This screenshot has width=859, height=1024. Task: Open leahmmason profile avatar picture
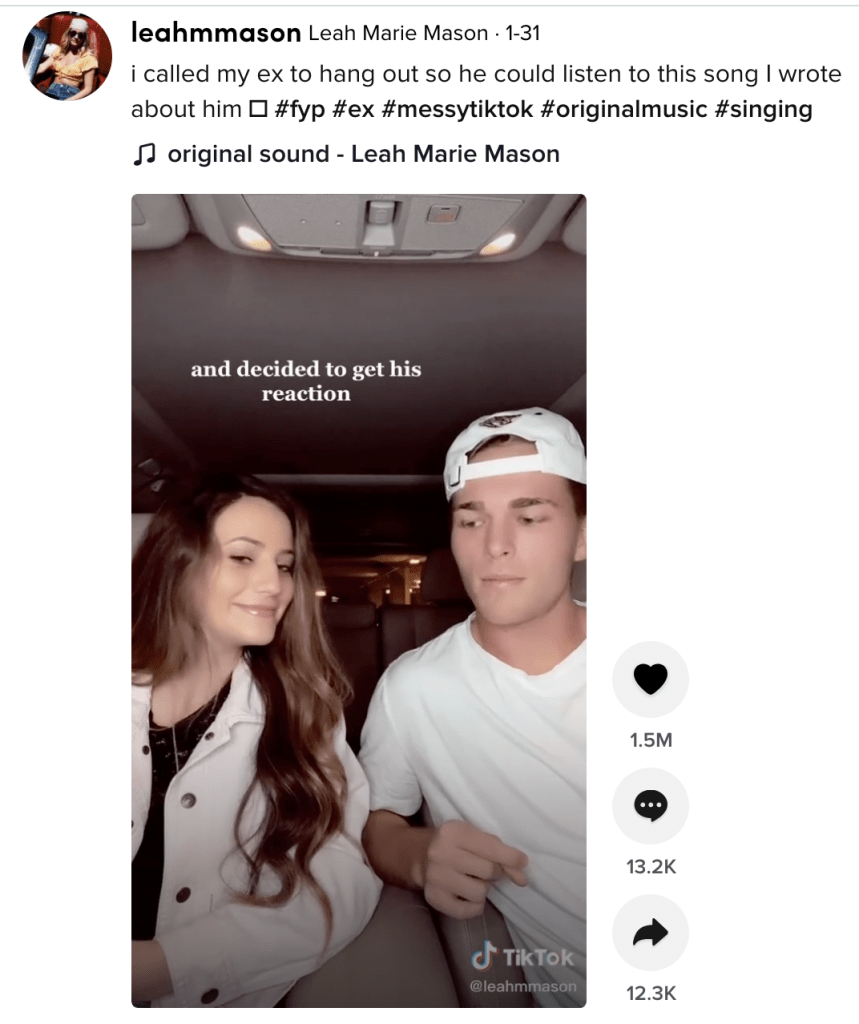67,56
